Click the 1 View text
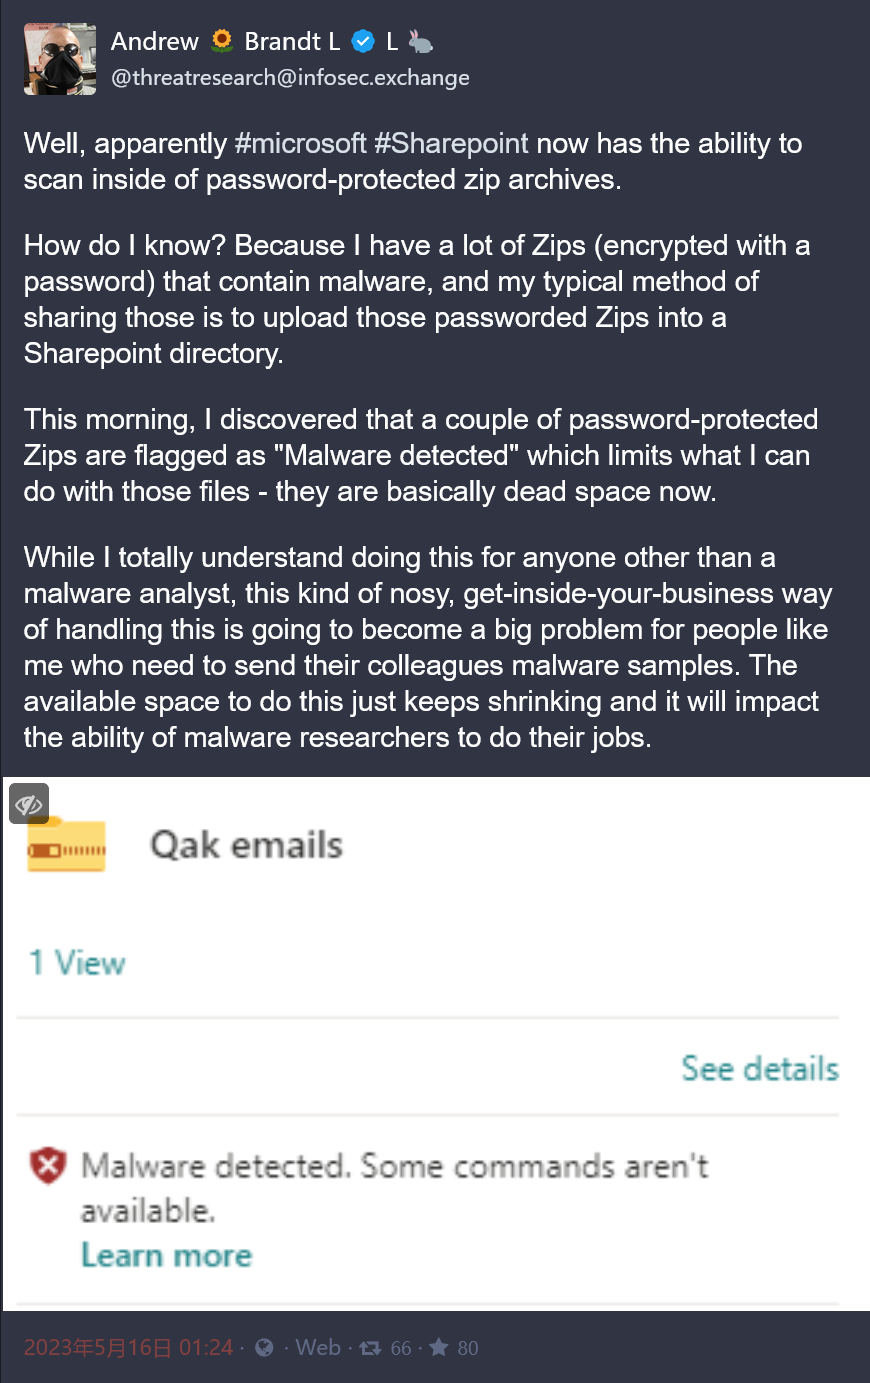The image size is (870, 1383). click(77, 963)
